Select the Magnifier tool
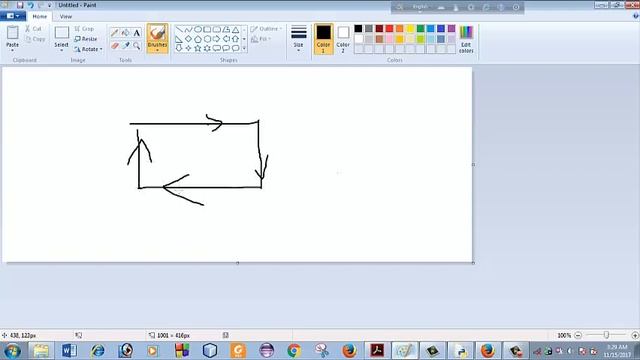This screenshot has height=360, width=640. [x=136, y=46]
